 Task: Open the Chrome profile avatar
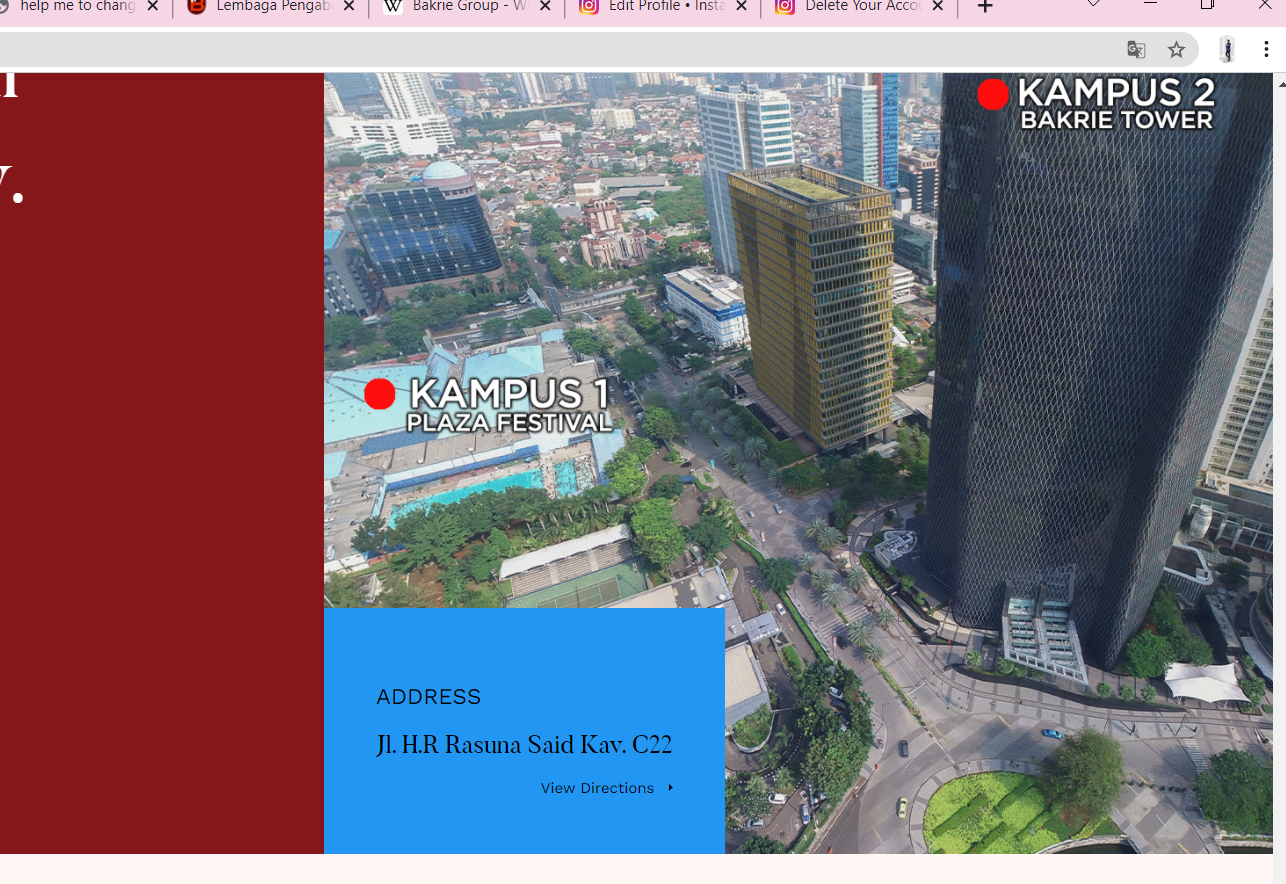1227,50
